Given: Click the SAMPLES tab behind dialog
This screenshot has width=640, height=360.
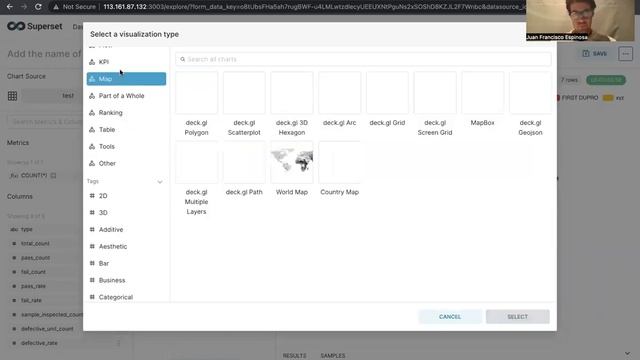Looking at the screenshot, I should pos(333,356).
